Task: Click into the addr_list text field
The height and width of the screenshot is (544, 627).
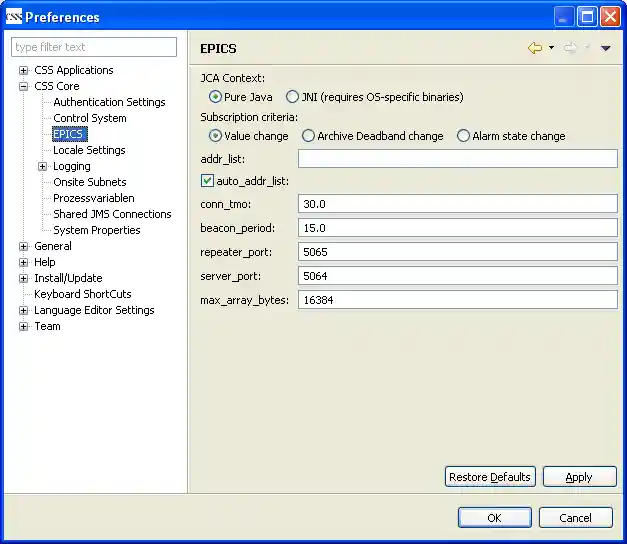Action: [x=457, y=158]
